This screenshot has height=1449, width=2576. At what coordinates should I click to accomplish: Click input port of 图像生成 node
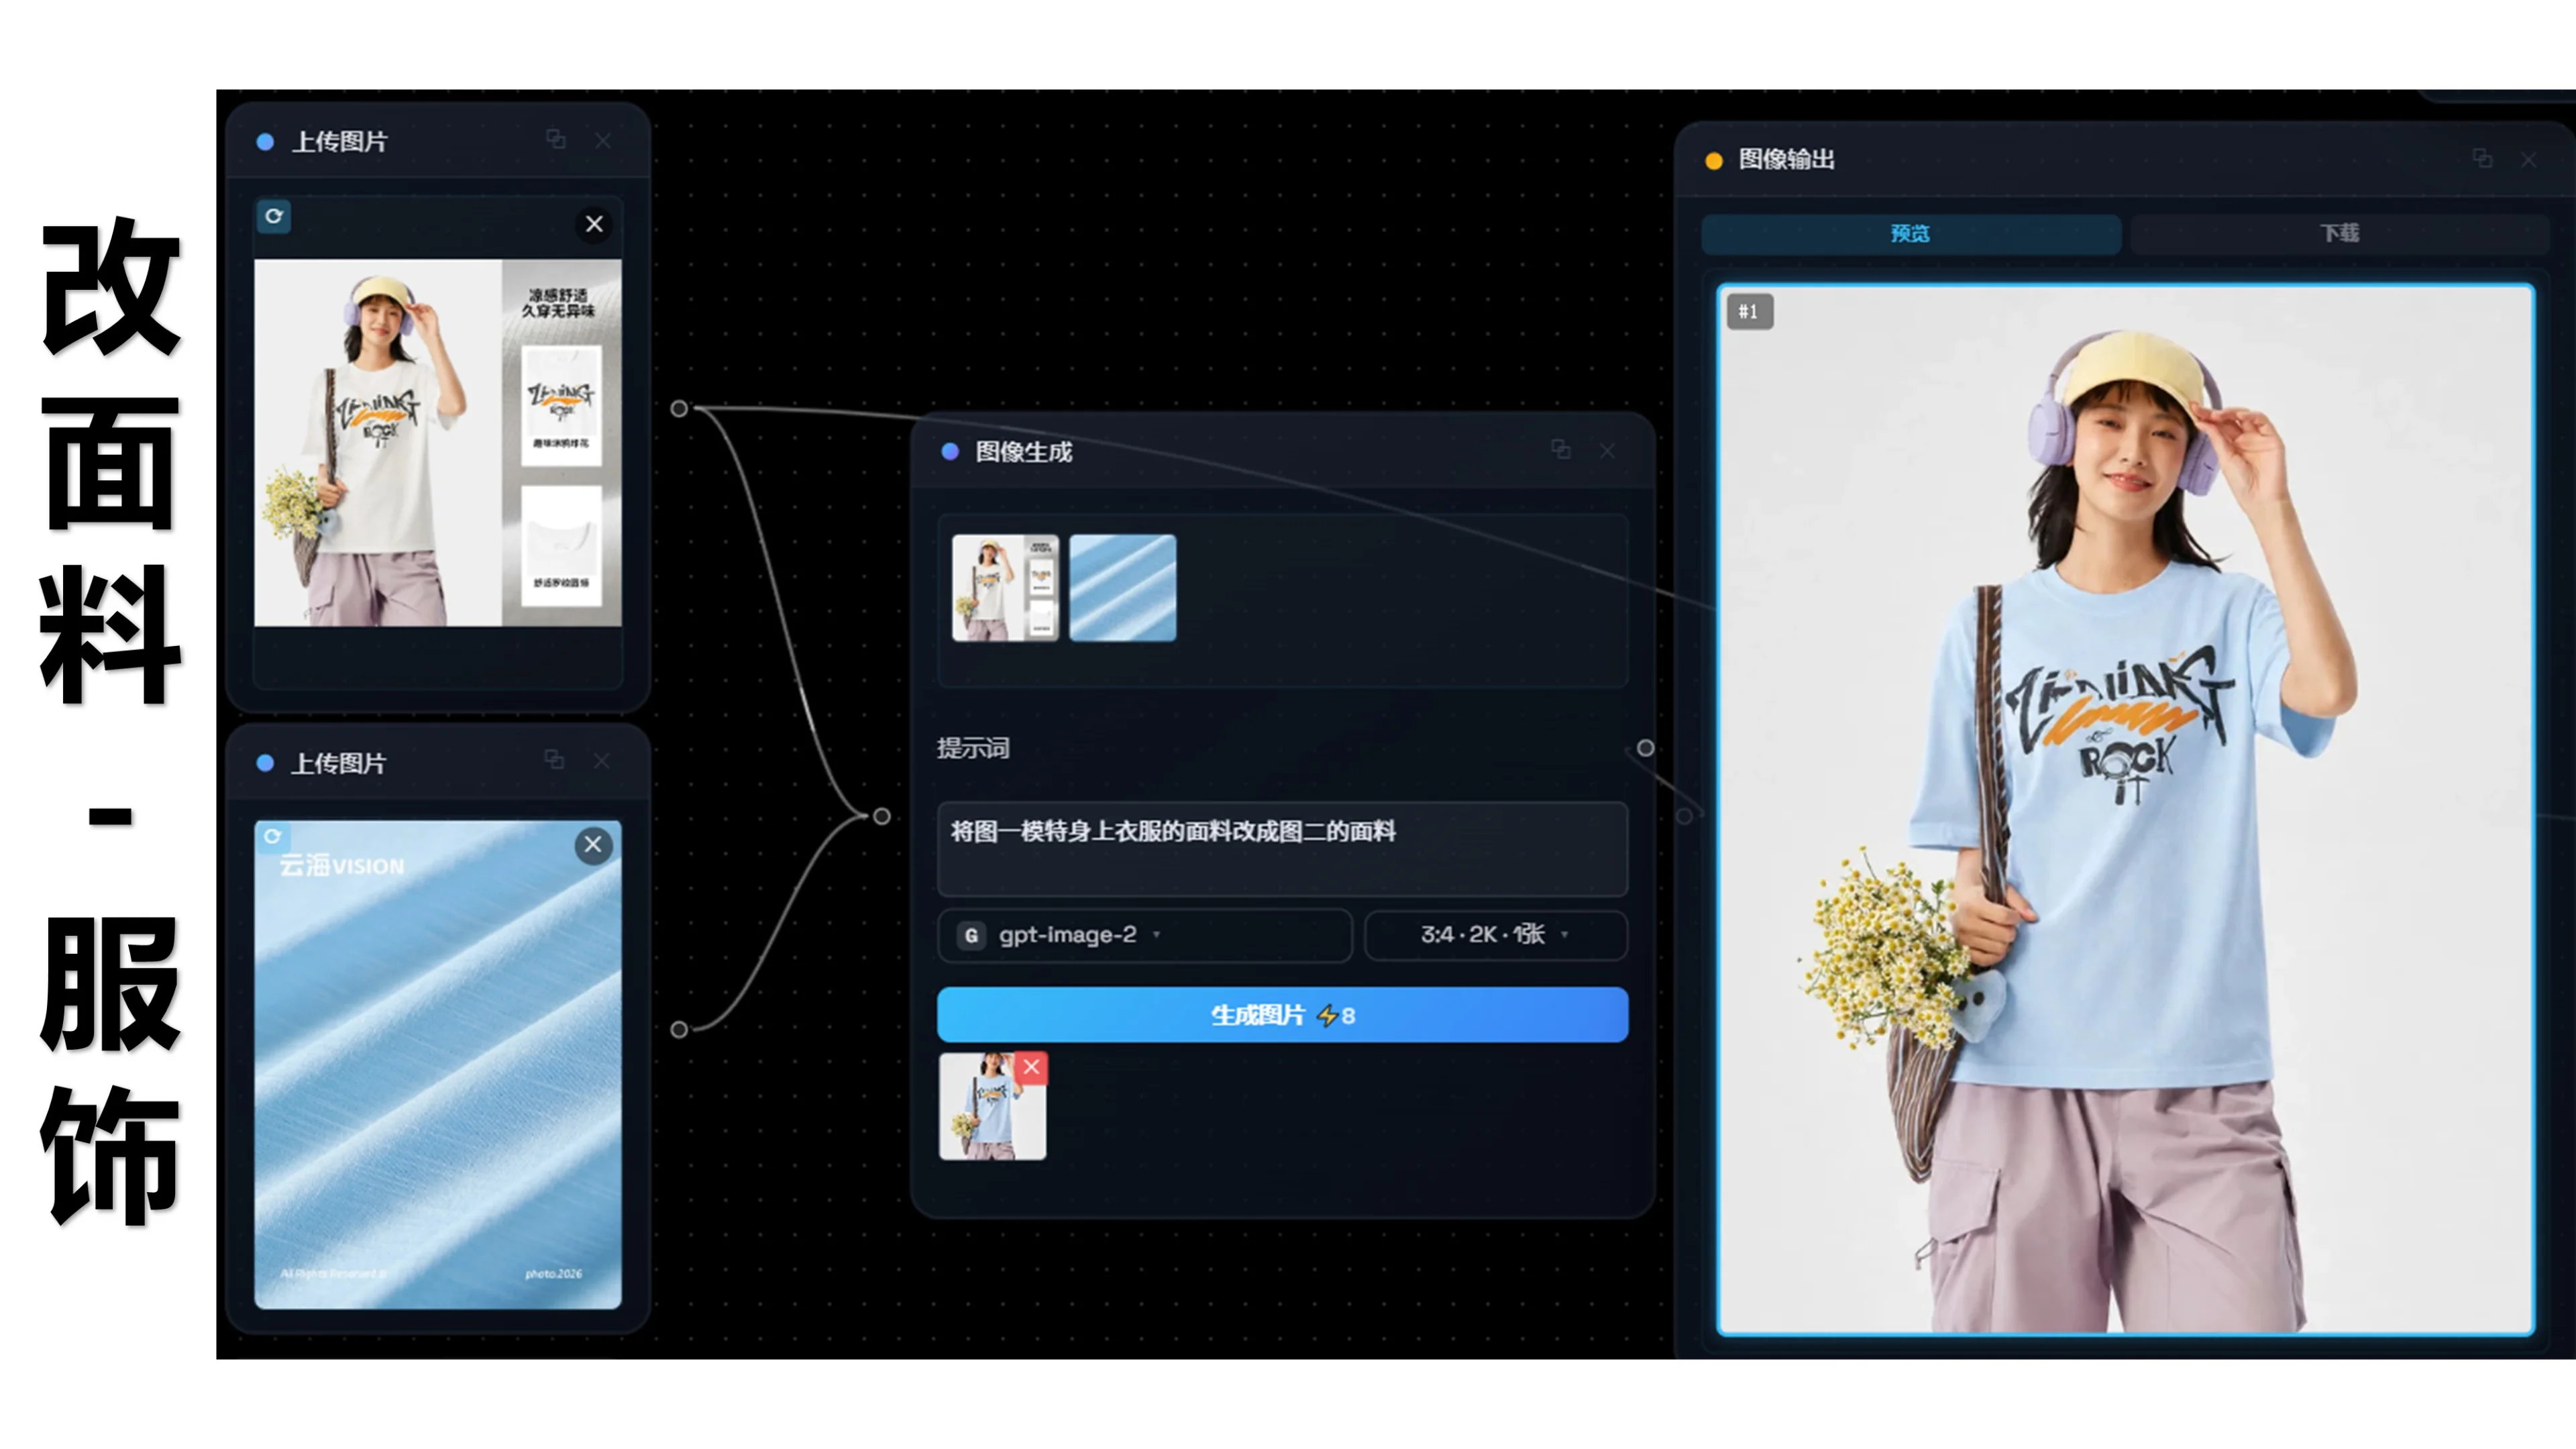881,816
